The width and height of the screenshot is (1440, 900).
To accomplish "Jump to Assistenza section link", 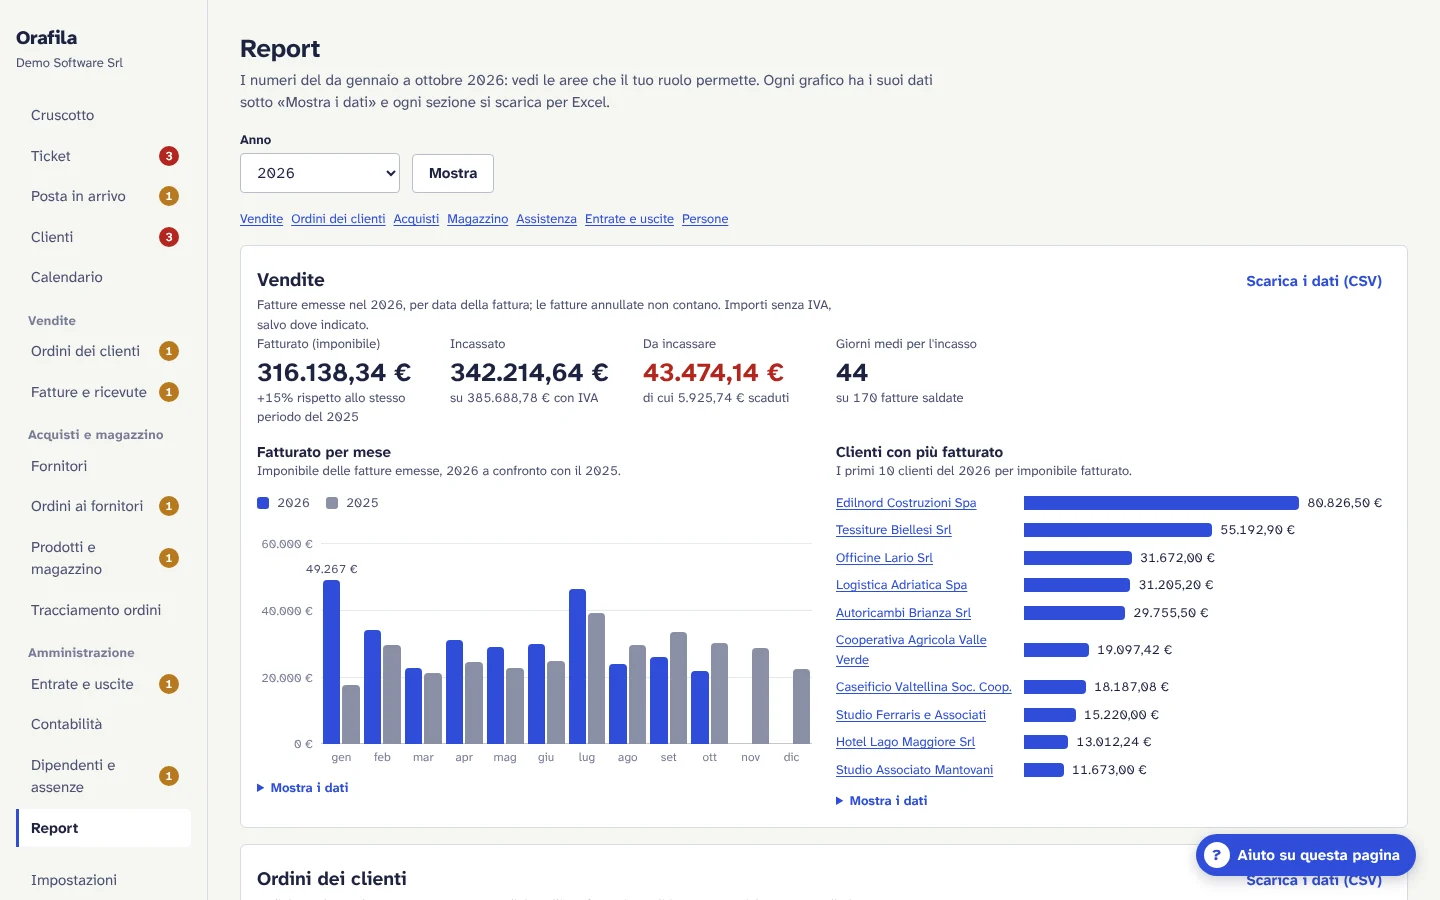I will pos(546,219).
